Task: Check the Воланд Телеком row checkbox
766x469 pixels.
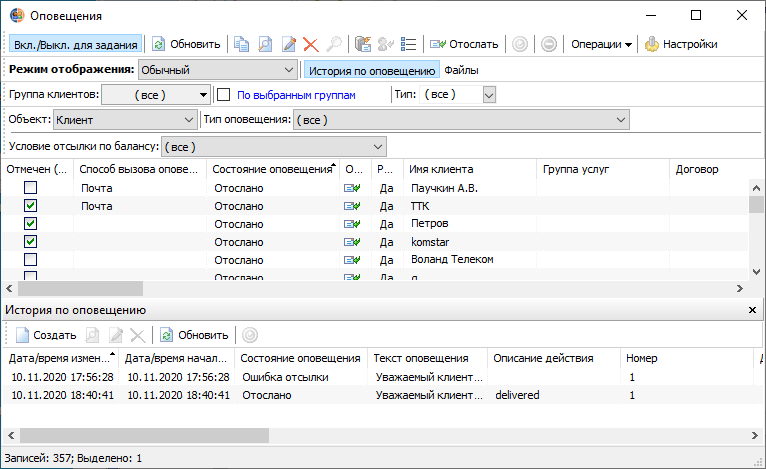Action: [30, 259]
